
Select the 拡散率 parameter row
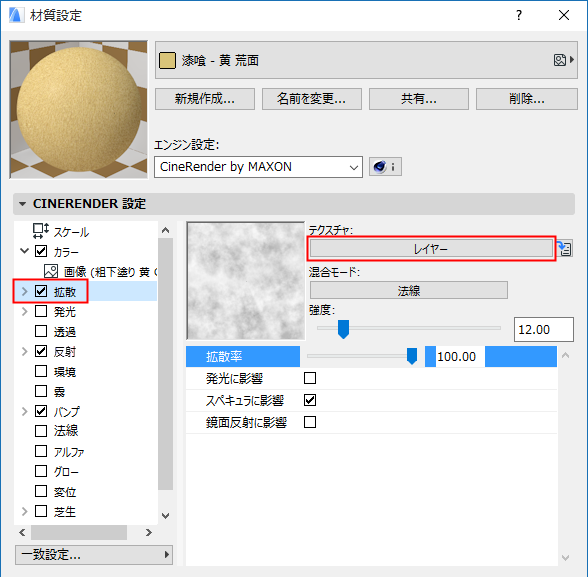click(x=371, y=357)
